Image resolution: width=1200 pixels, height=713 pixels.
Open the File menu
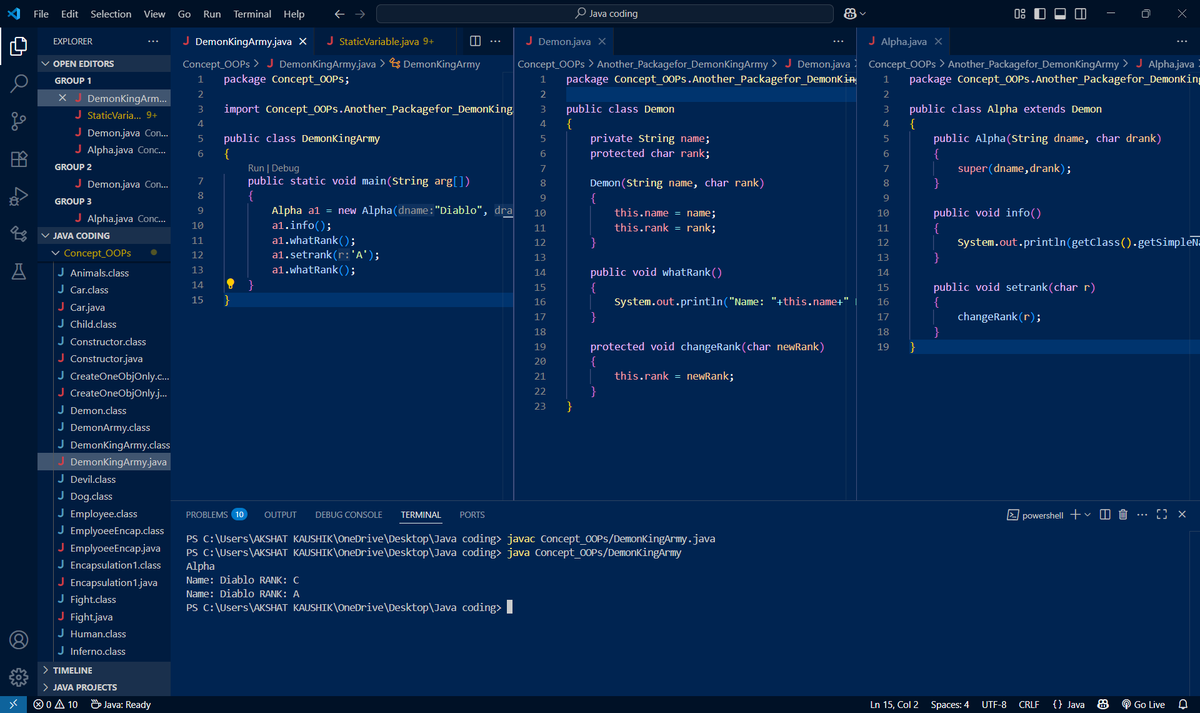[41, 14]
